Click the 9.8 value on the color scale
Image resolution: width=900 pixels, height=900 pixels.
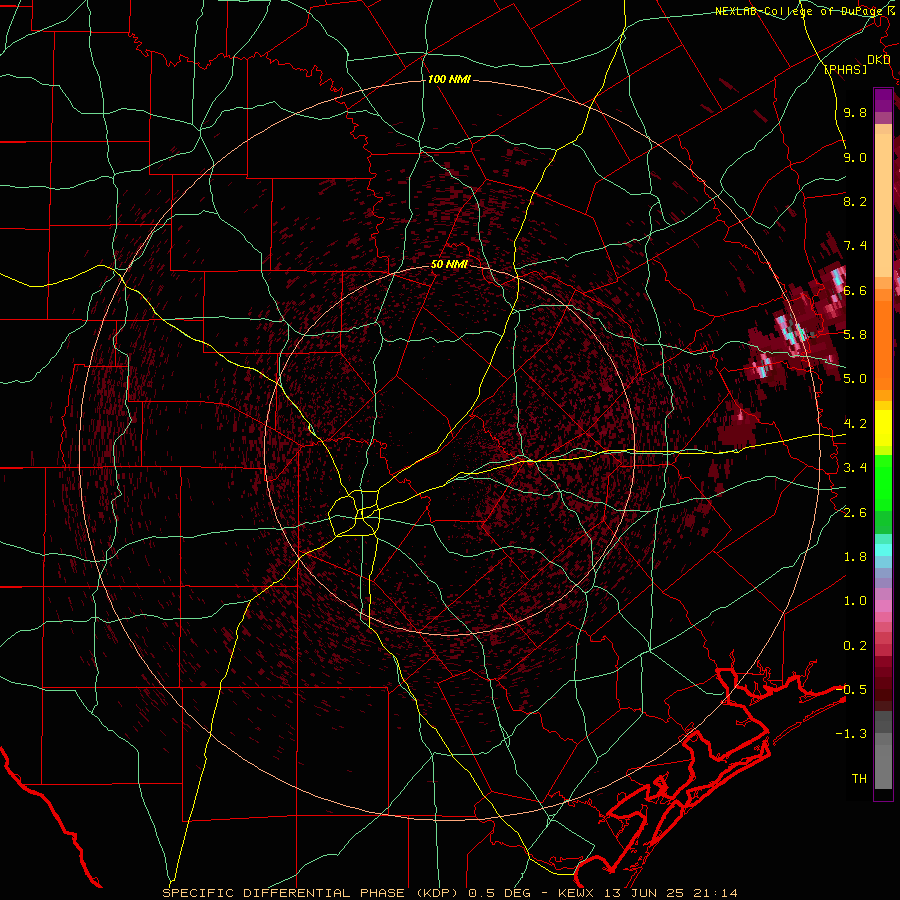click(x=855, y=112)
